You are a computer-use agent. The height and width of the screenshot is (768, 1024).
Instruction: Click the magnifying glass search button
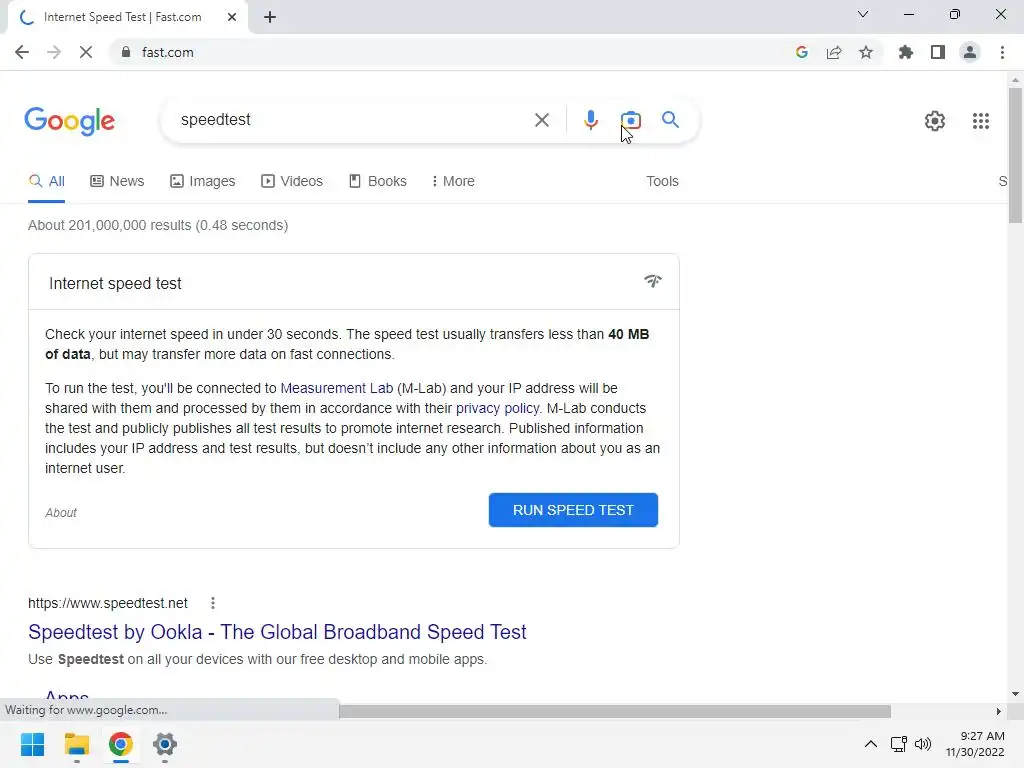tap(670, 120)
